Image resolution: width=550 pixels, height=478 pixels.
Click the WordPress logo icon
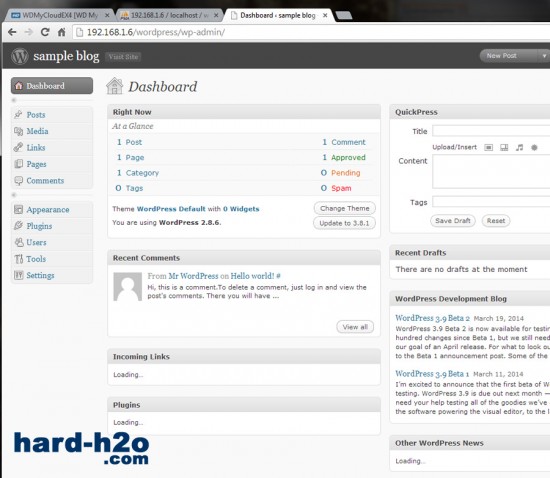pyautogui.click(x=20, y=56)
